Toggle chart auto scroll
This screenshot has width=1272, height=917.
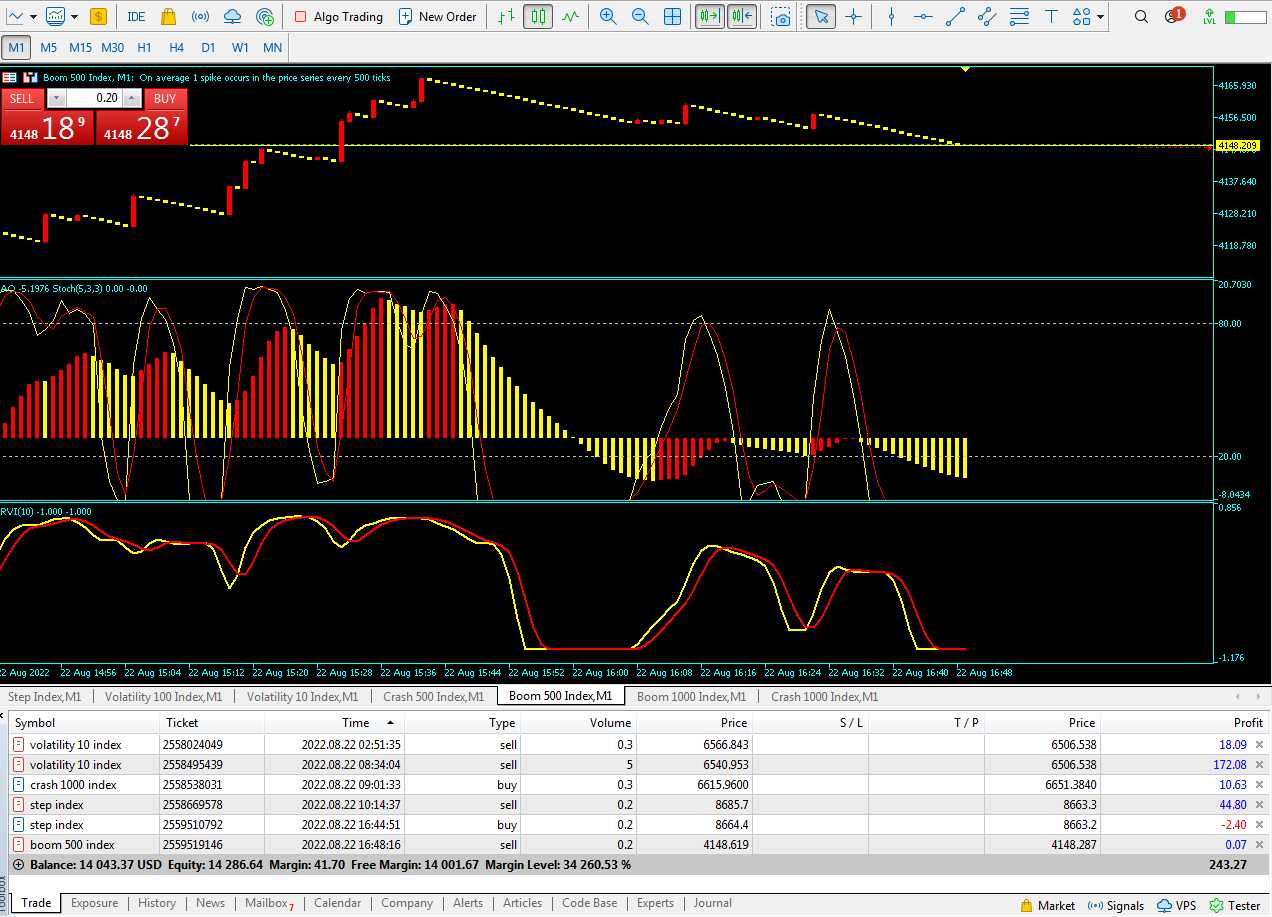(710, 16)
